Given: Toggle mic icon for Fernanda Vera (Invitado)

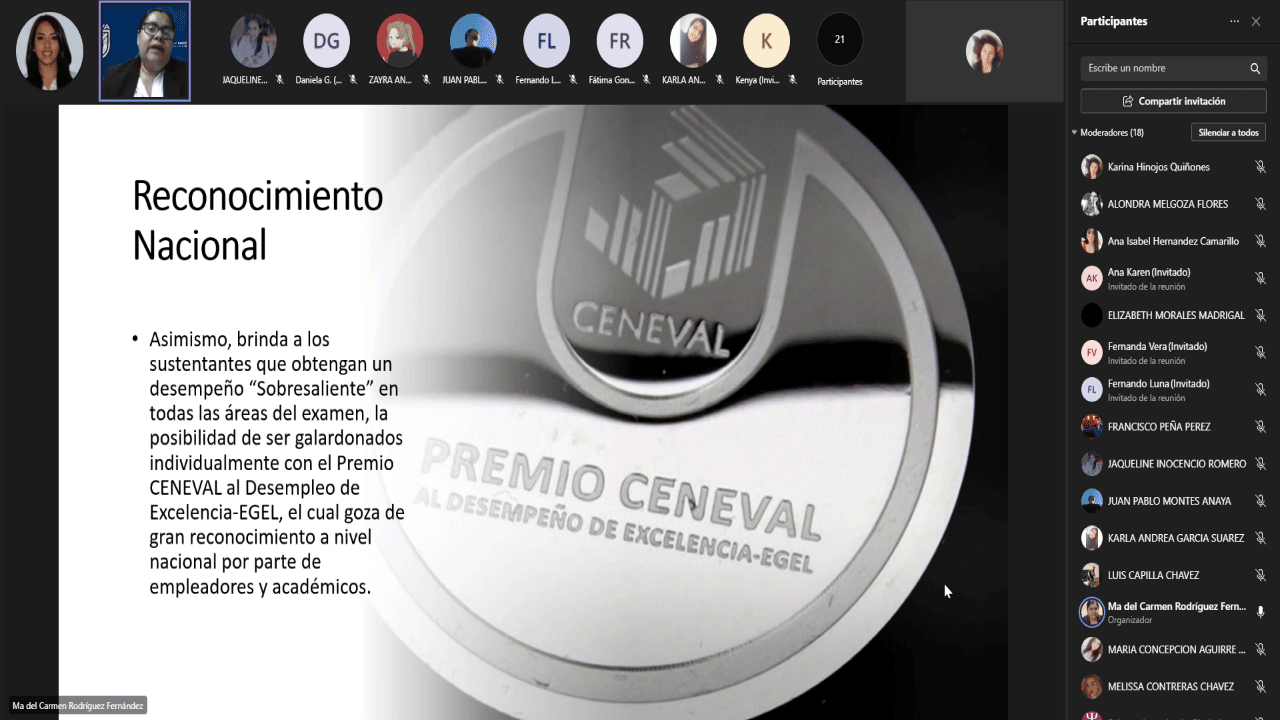Looking at the screenshot, I should (x=1260, y=352).
